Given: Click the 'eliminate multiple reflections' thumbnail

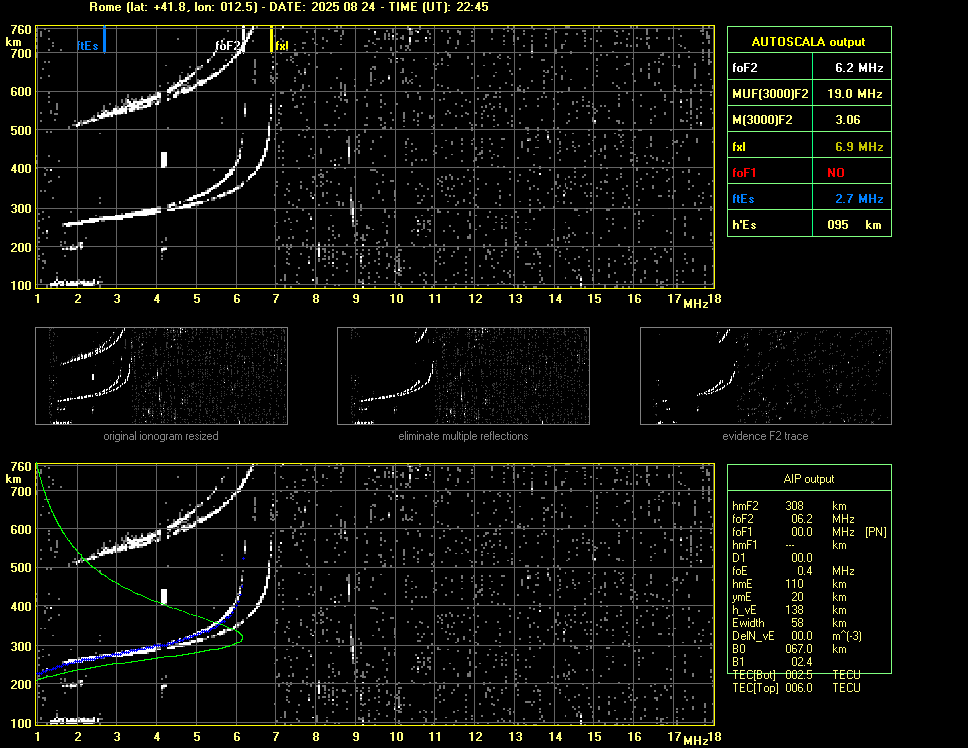Looking at the screenshot, I should [x=463, y=376].
